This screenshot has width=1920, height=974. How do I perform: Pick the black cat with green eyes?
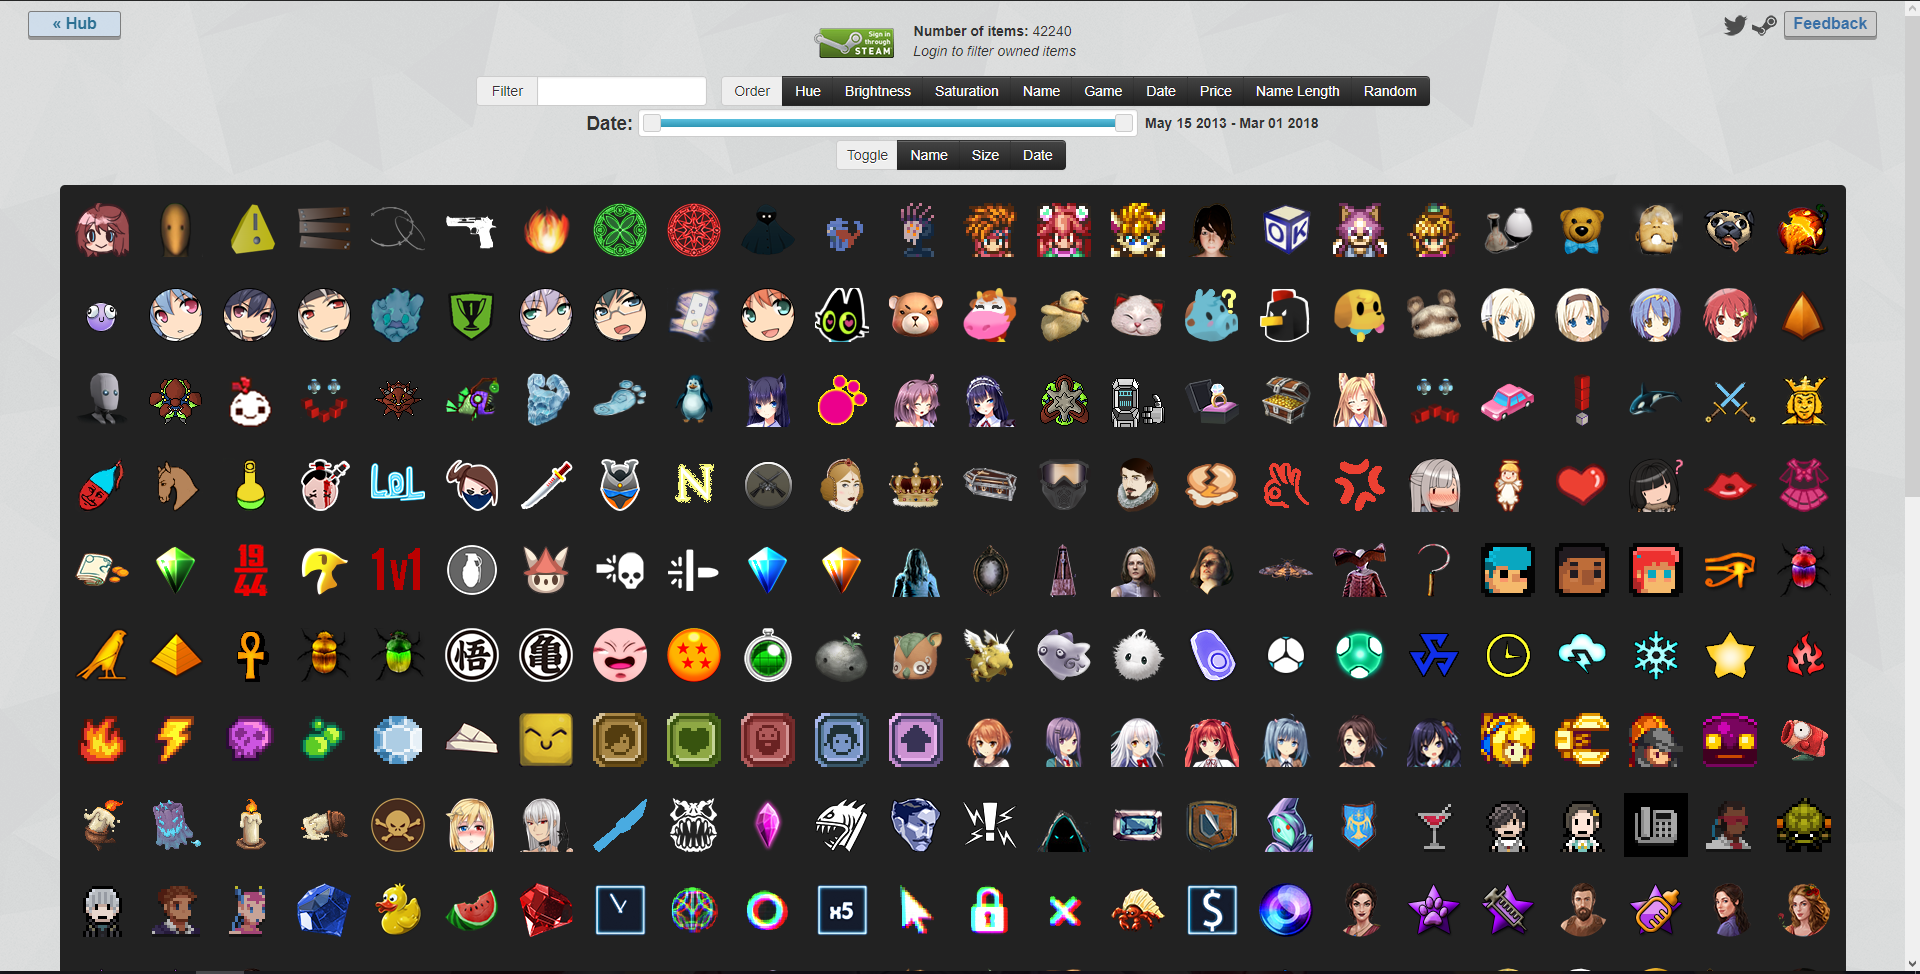pos(842,316)
